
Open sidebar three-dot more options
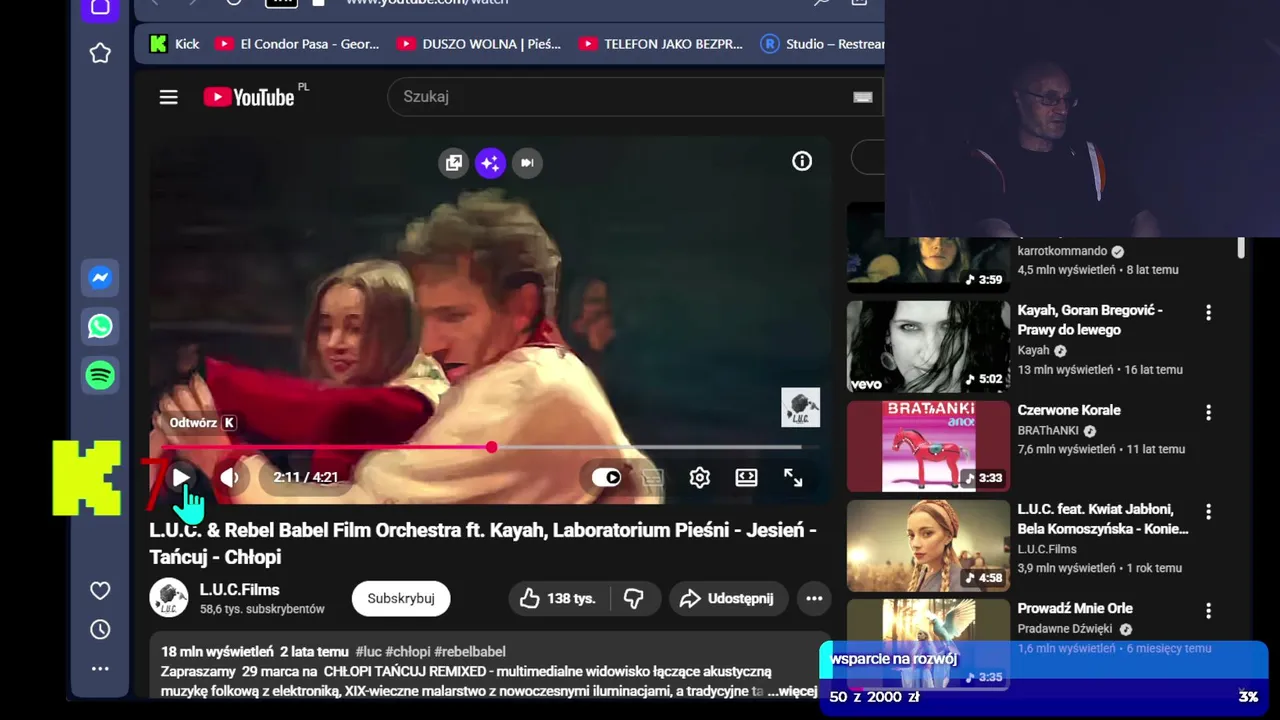[x=100, y=669]
